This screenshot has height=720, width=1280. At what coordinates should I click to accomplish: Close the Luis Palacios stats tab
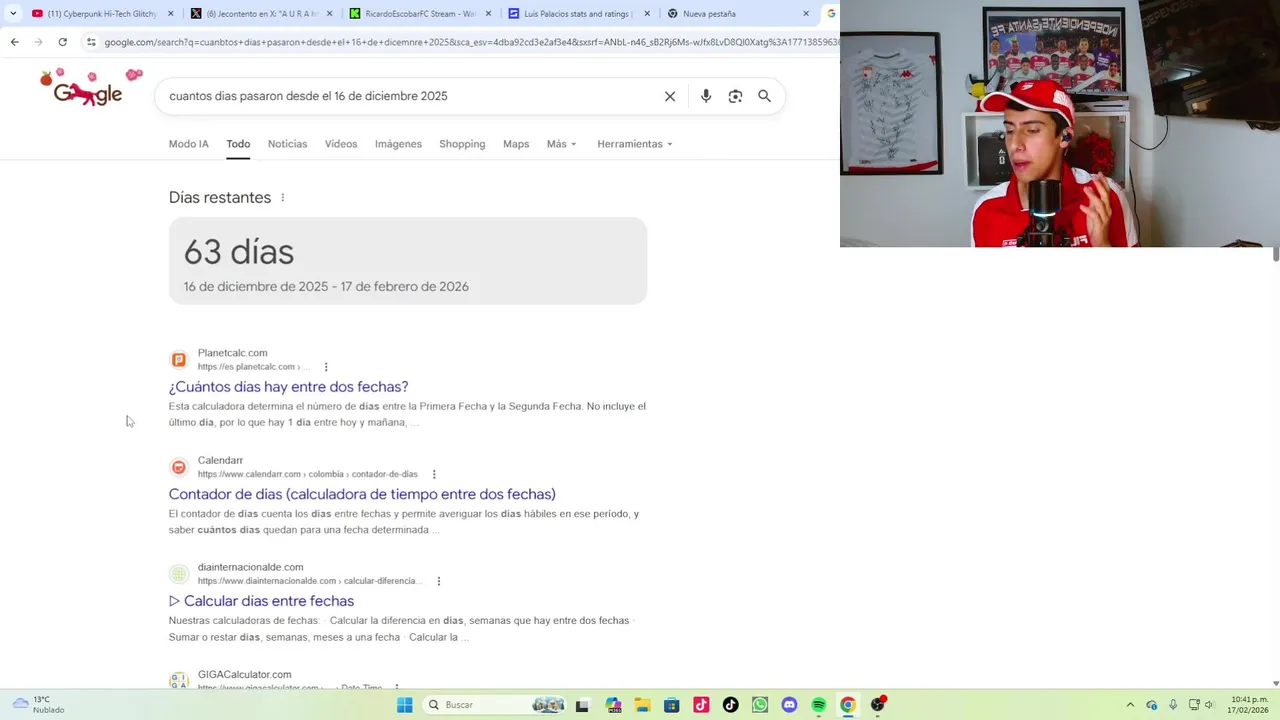[x=647, y=14]
